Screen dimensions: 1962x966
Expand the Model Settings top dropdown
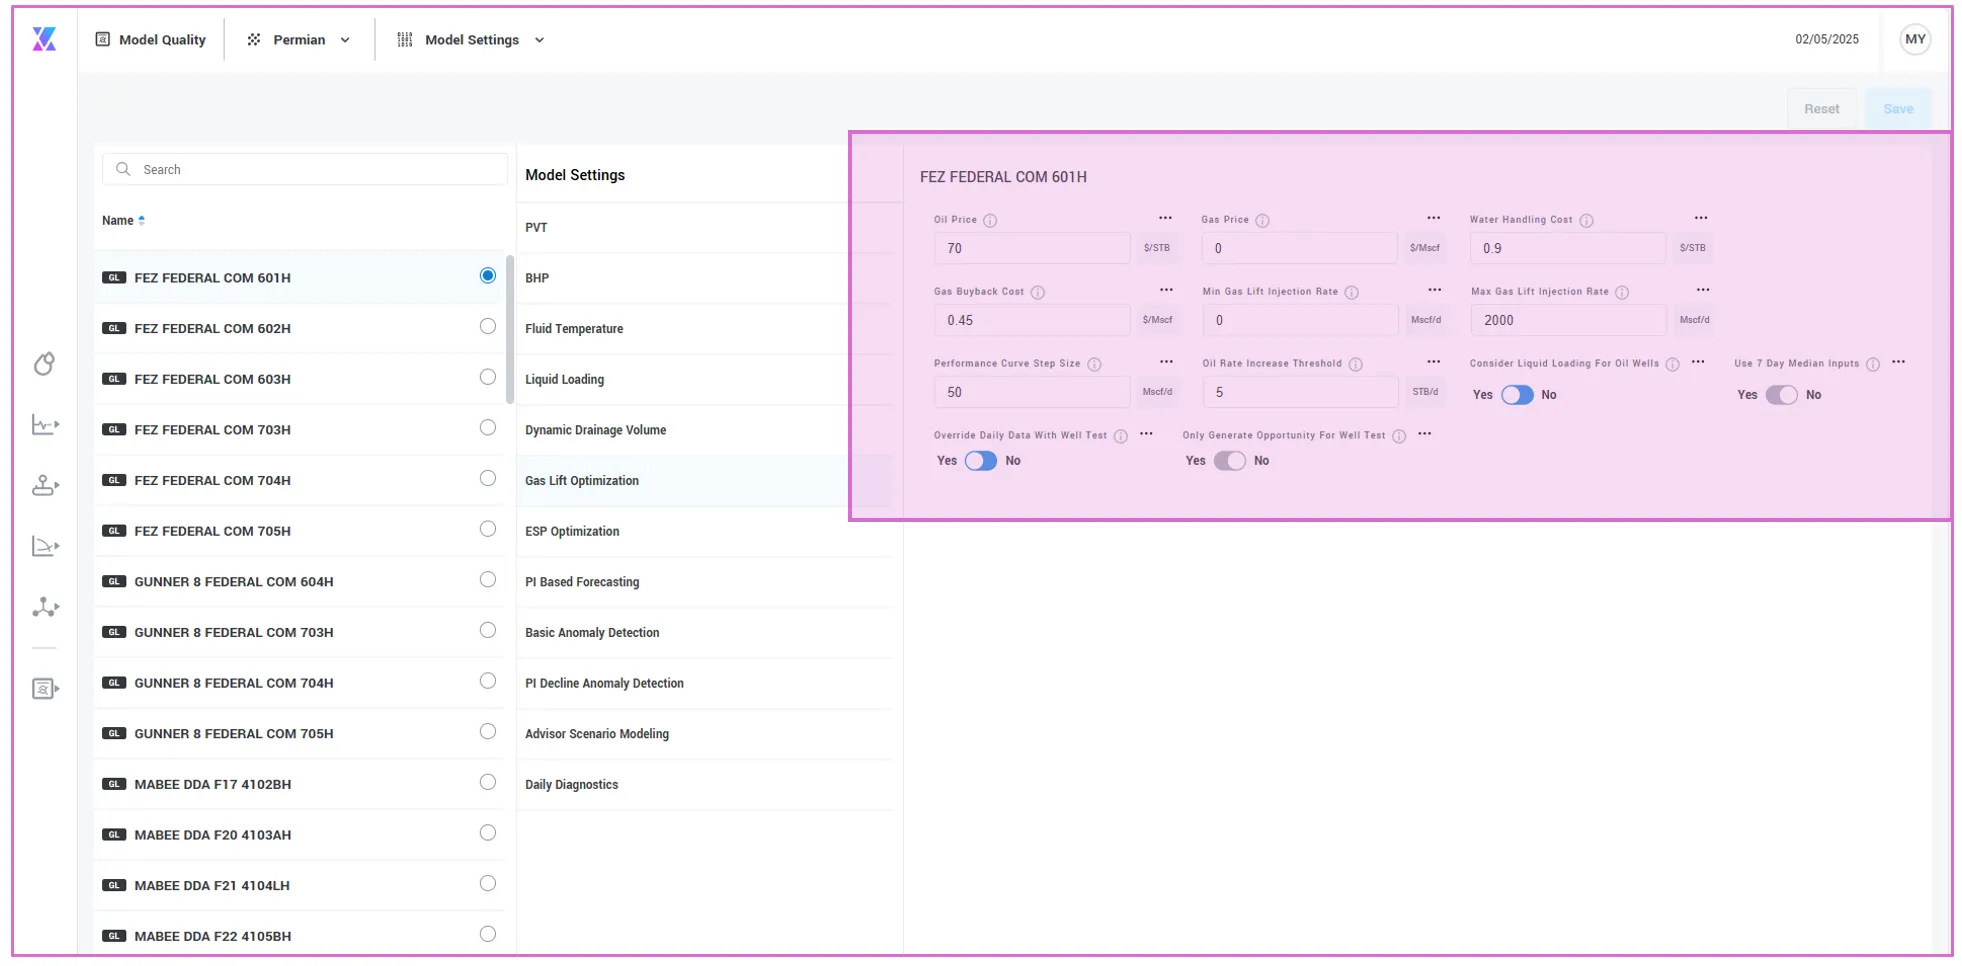[x=471, y=40]
